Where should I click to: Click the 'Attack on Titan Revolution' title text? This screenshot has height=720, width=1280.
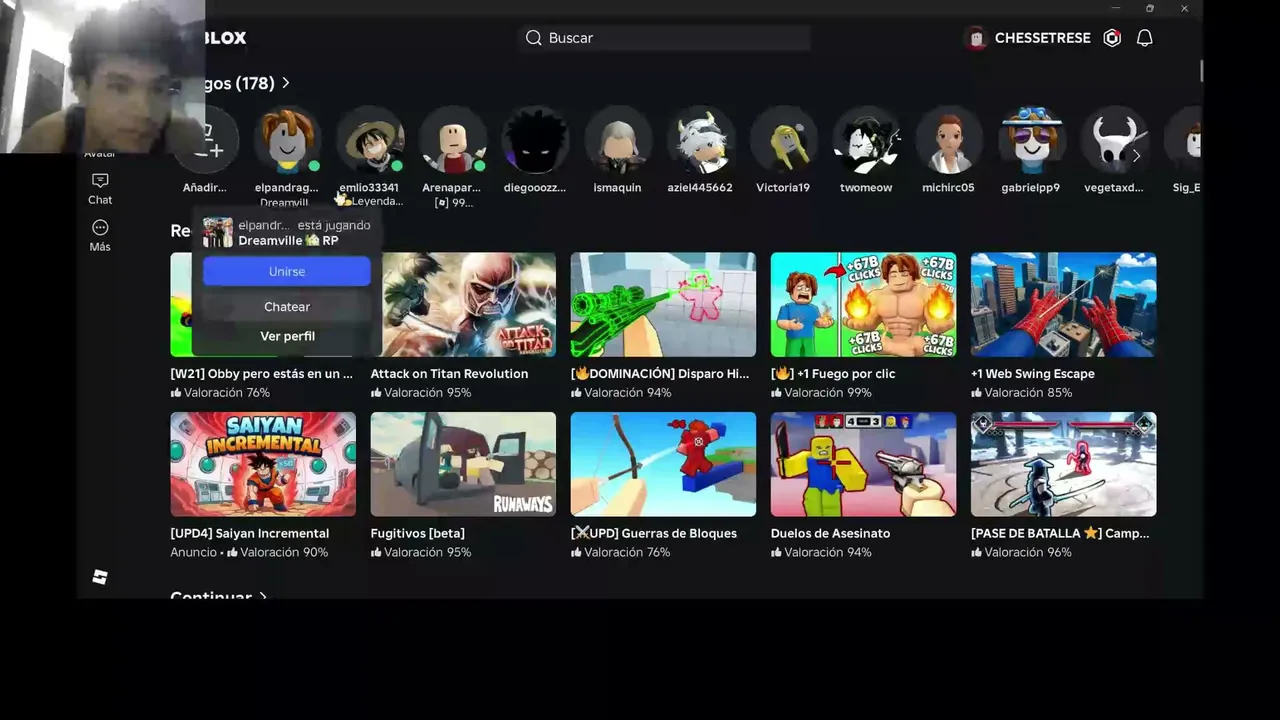point(449,374)
